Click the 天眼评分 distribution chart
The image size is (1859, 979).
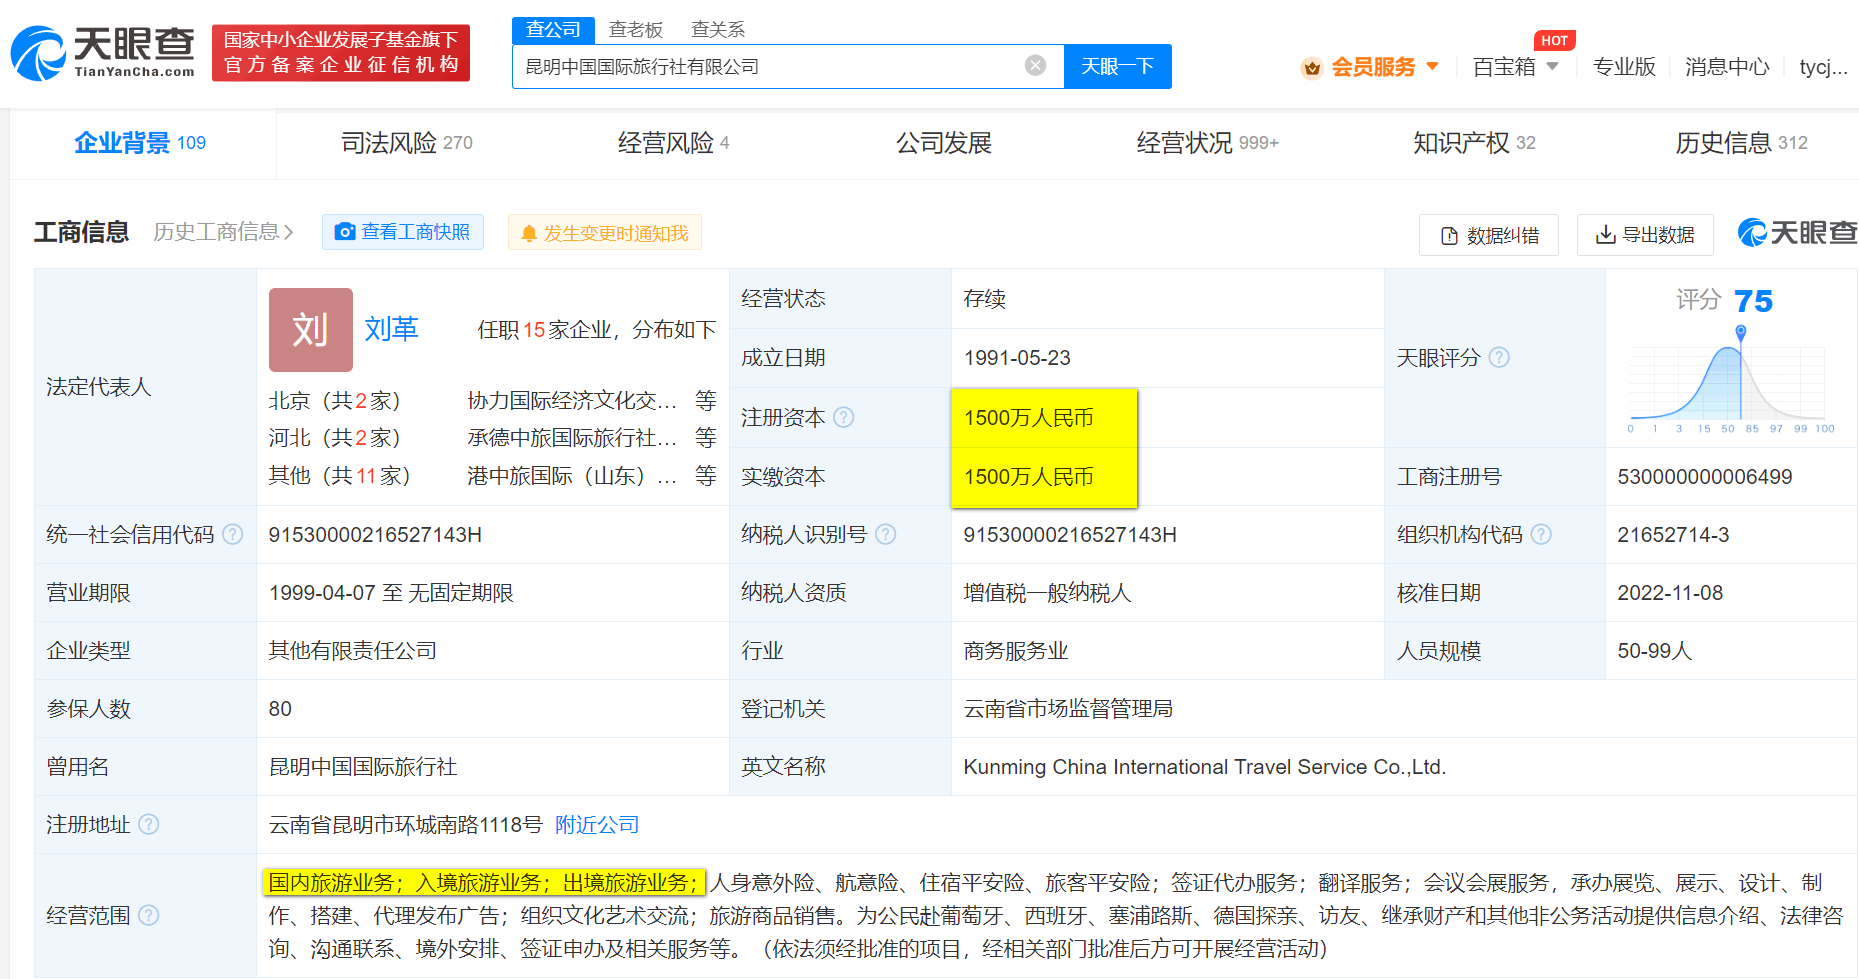pyautogui.click(x=1730, y=380)
